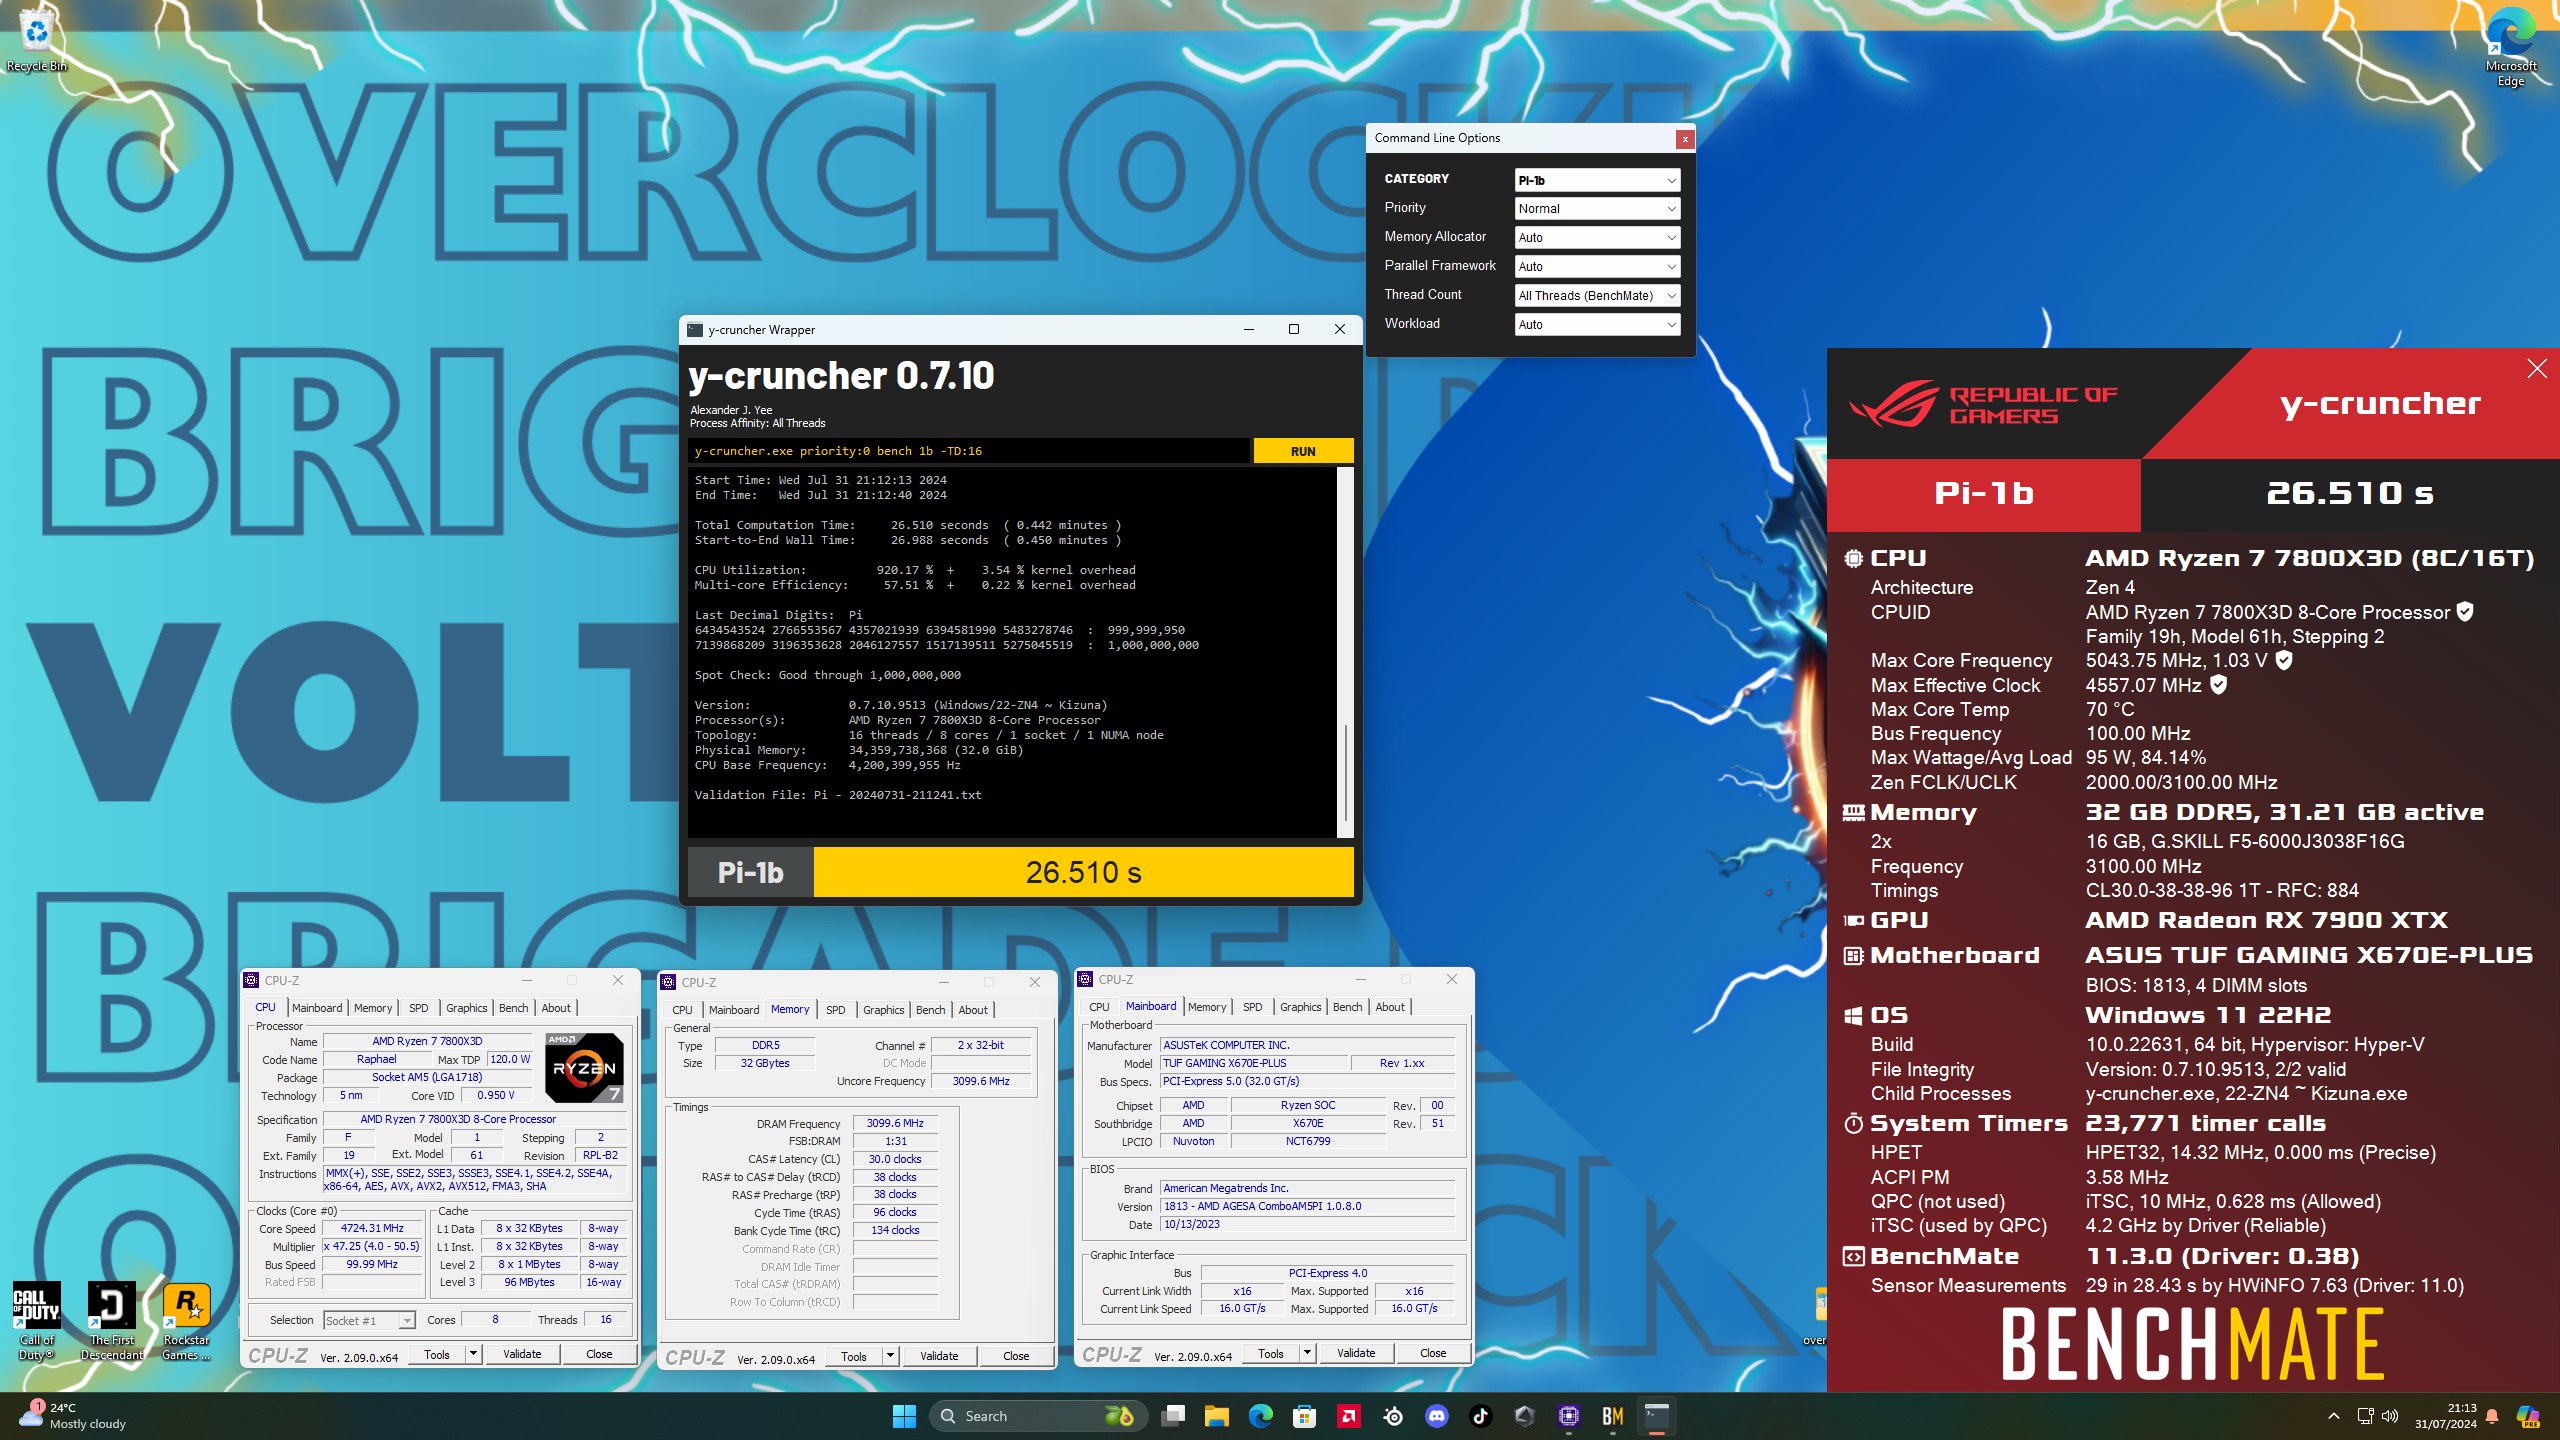2560x1440 pixels.
Task: Switch to About tab in right CPU-Z
Action: 1389,1007
